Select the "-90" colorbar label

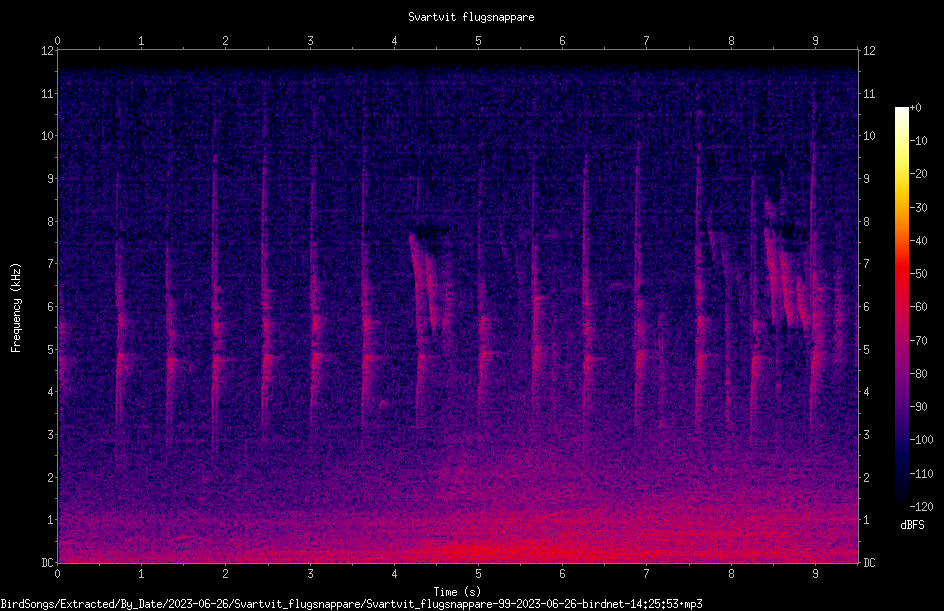coord(919,407)
